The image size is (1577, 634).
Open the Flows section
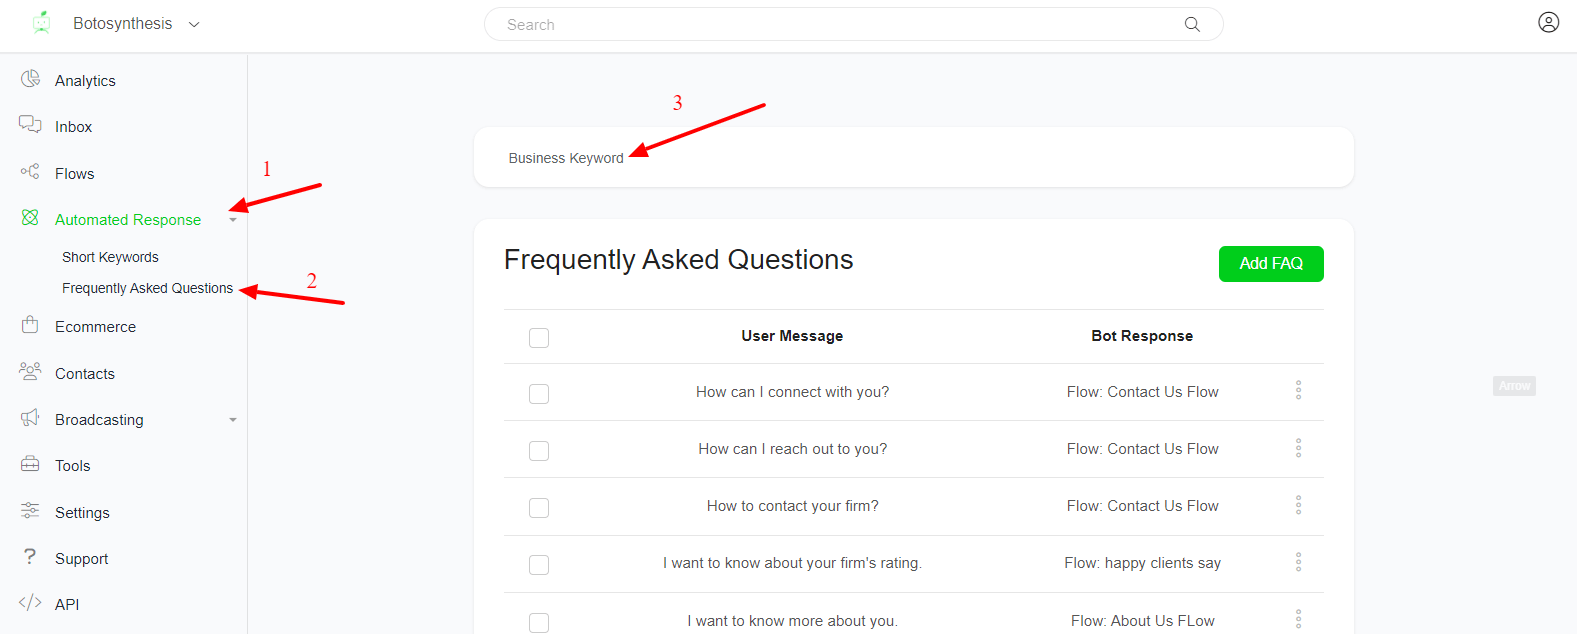[x=74, y=174]
